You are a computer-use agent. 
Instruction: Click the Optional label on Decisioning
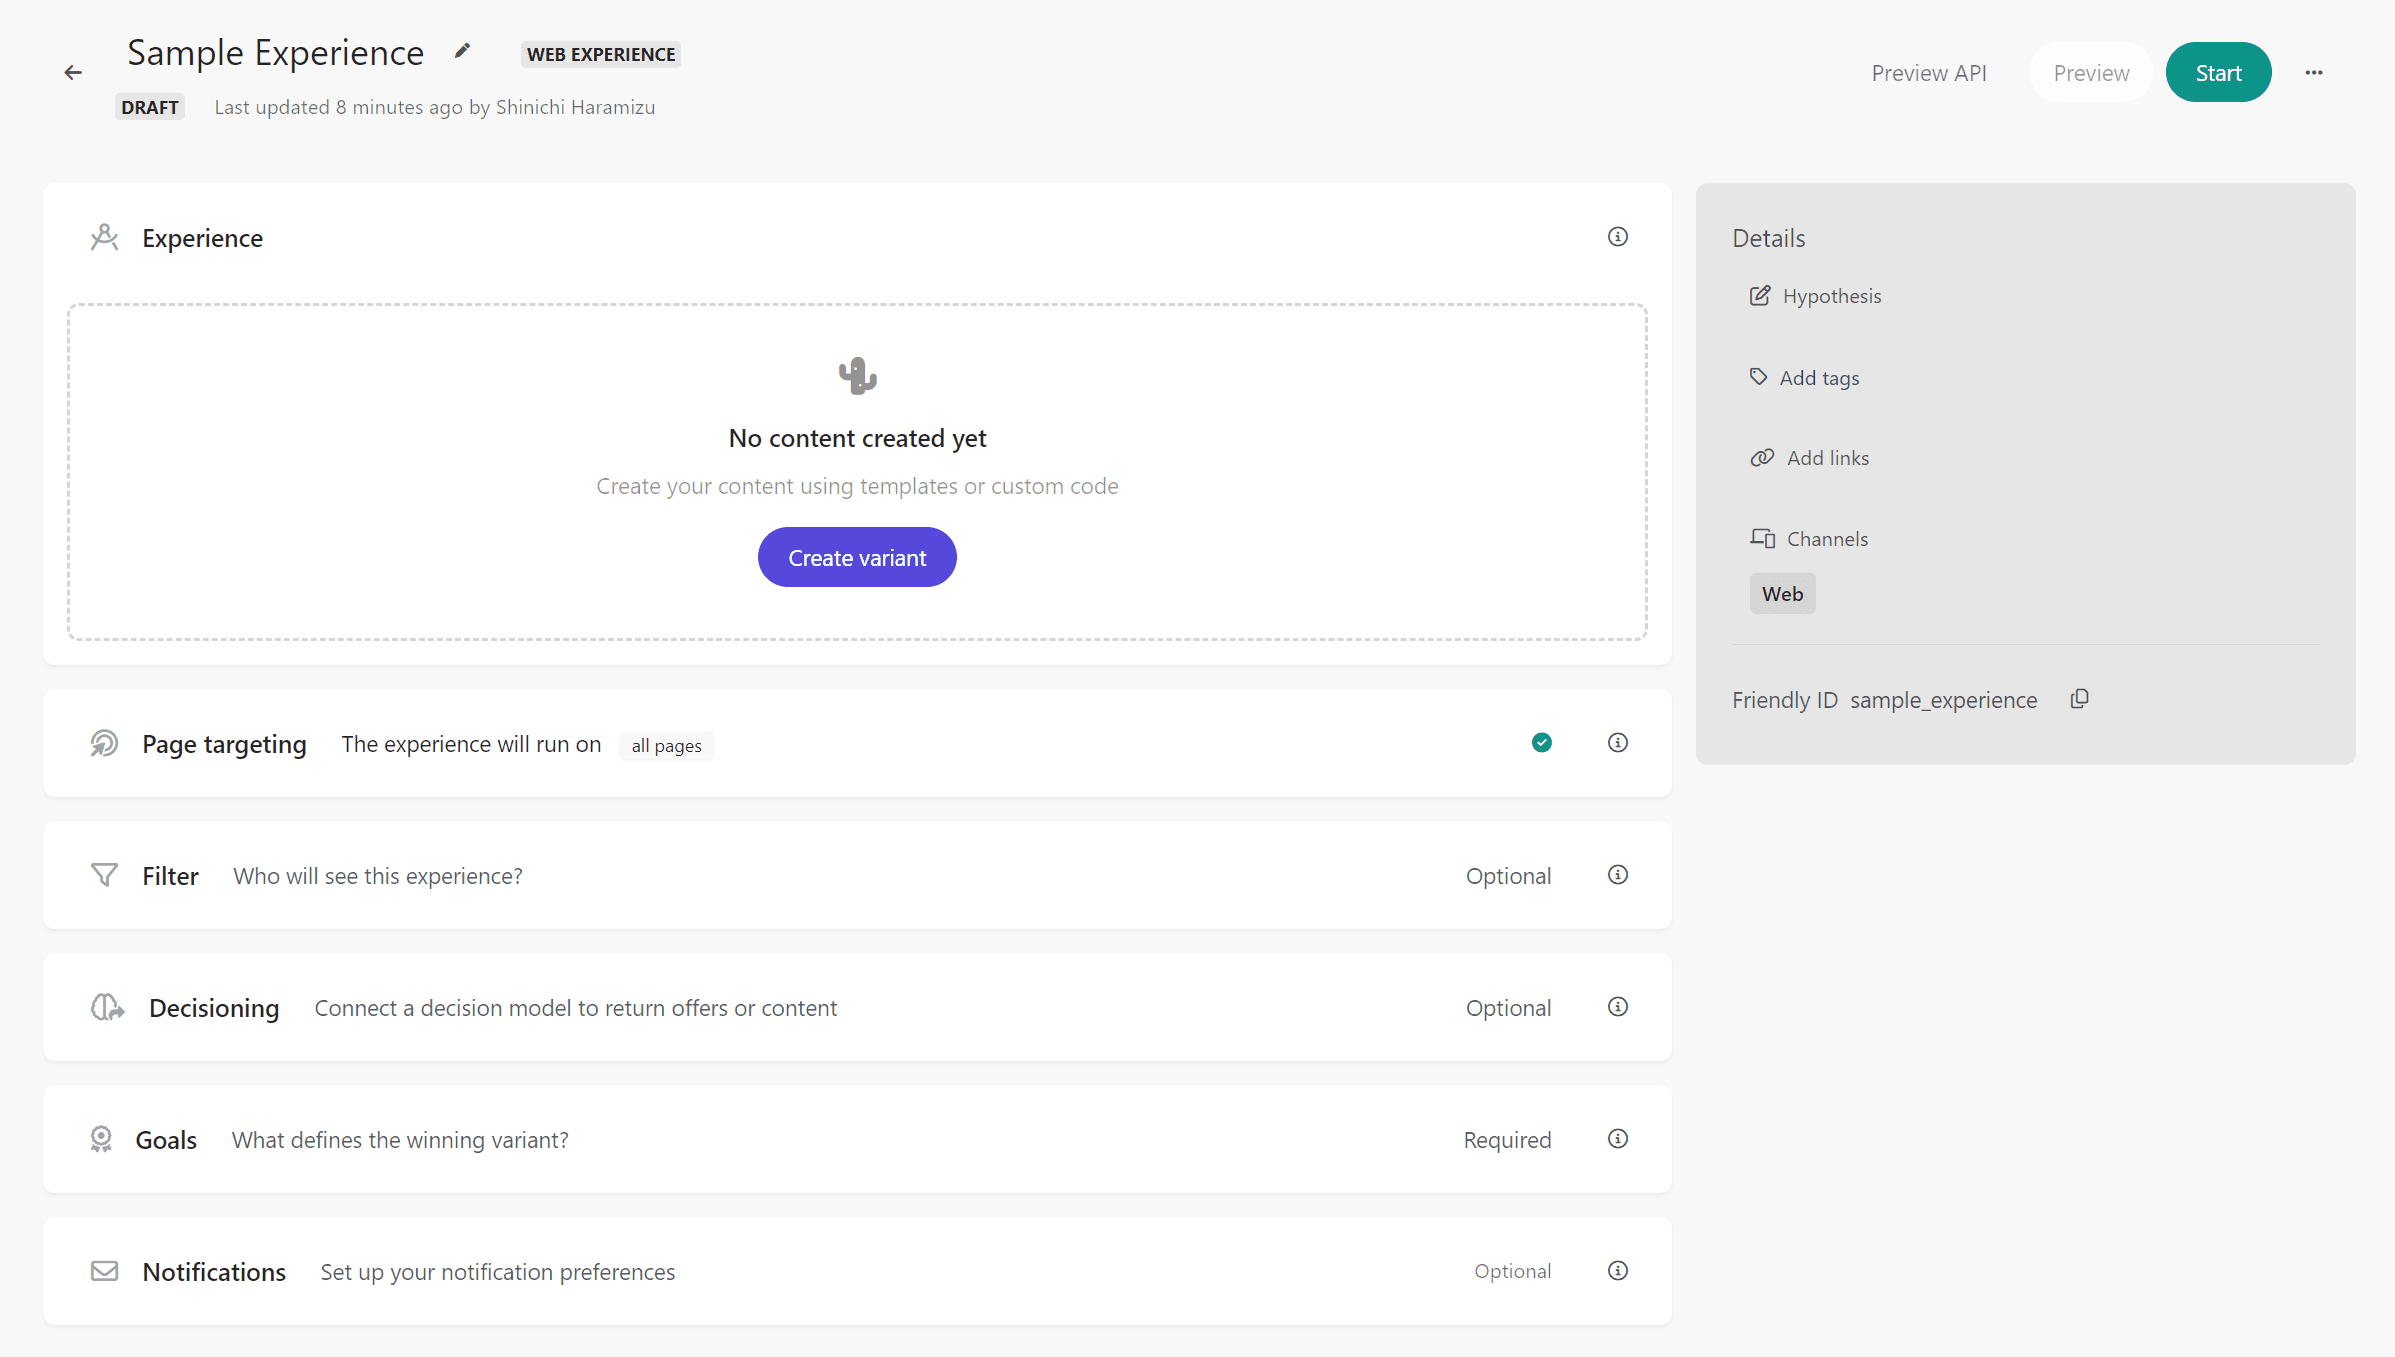point(1508,1008)
